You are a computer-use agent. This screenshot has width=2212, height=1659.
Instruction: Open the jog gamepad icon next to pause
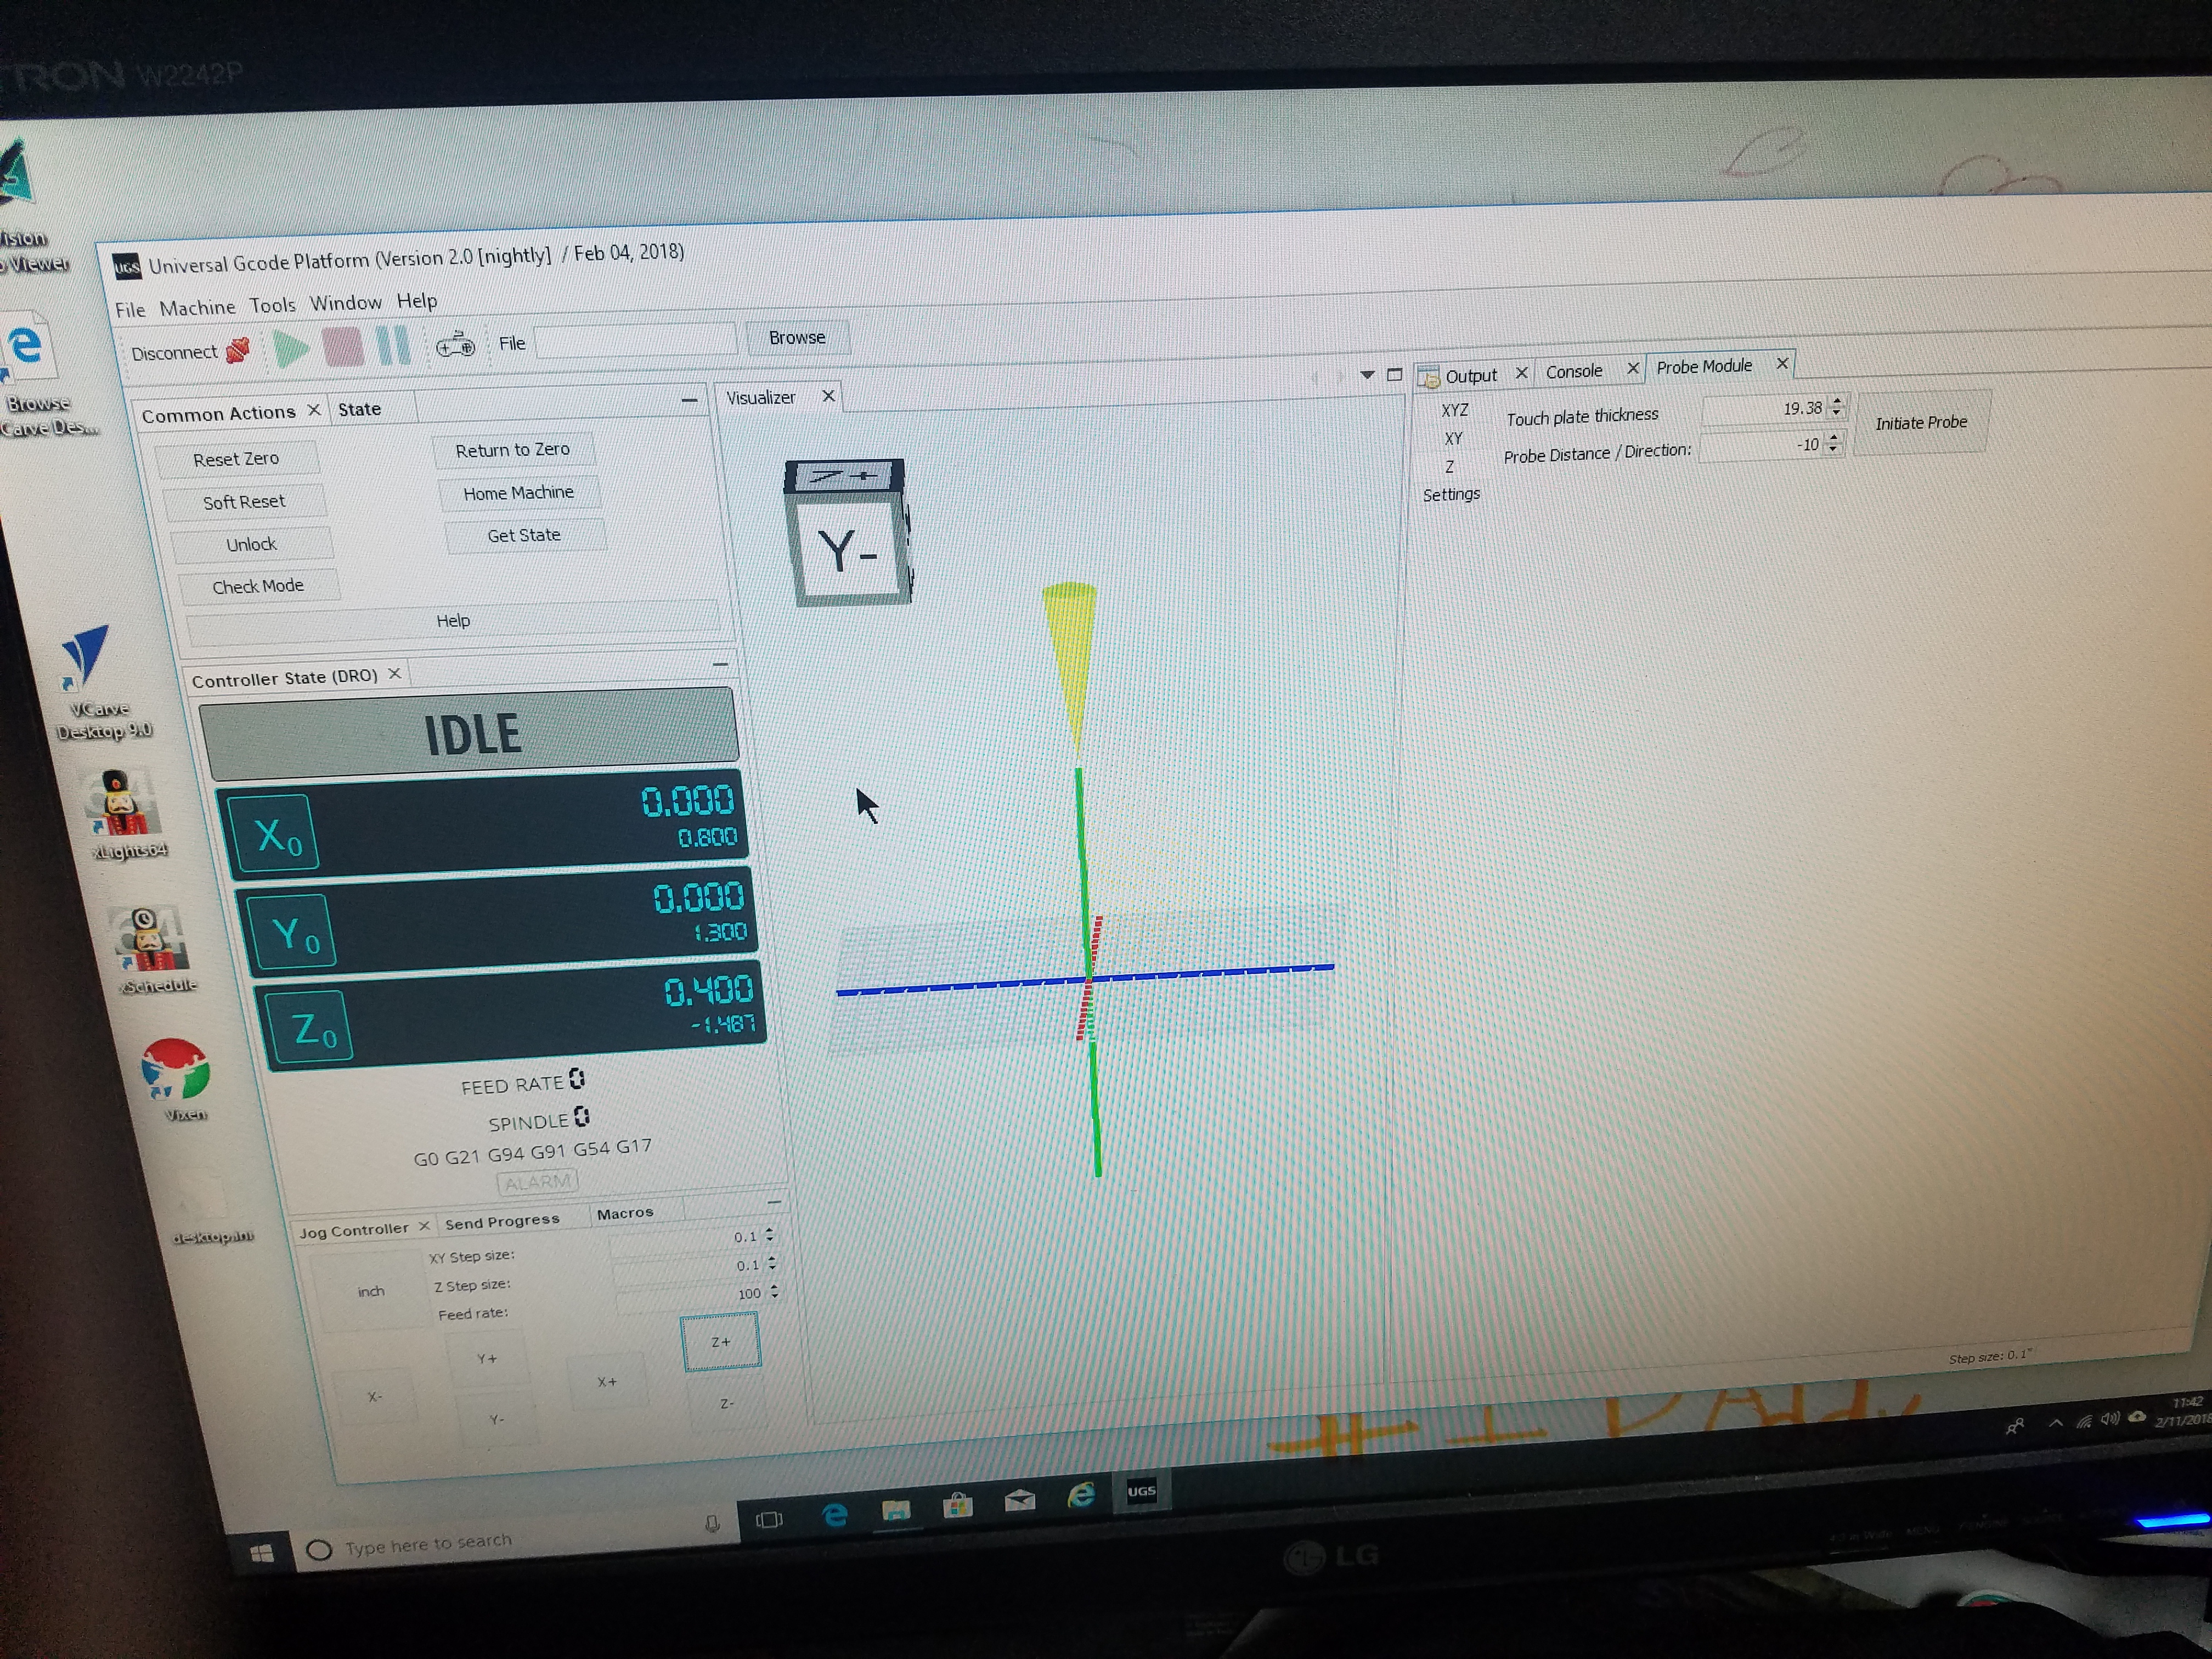[x=455, y=345]
